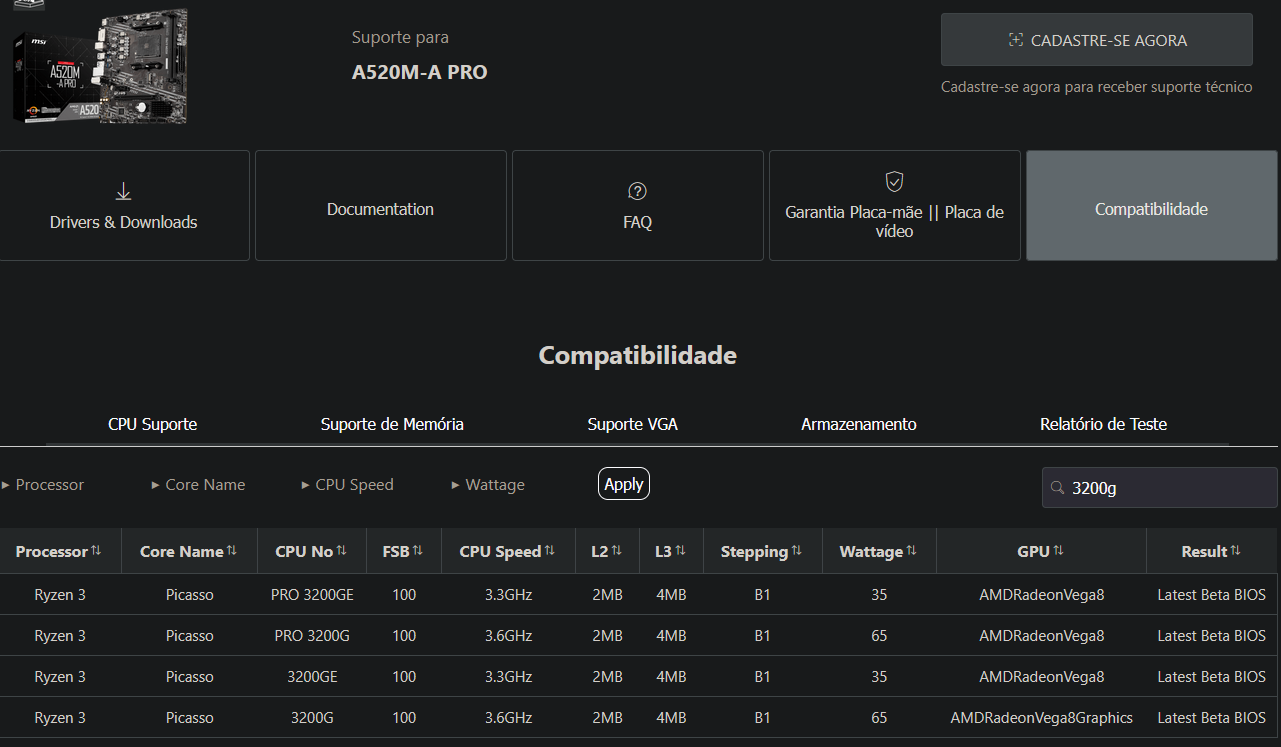Screen dimensions: 1281x747
Task: Click the warranty shield icon
Action: (x=895, y=181)
